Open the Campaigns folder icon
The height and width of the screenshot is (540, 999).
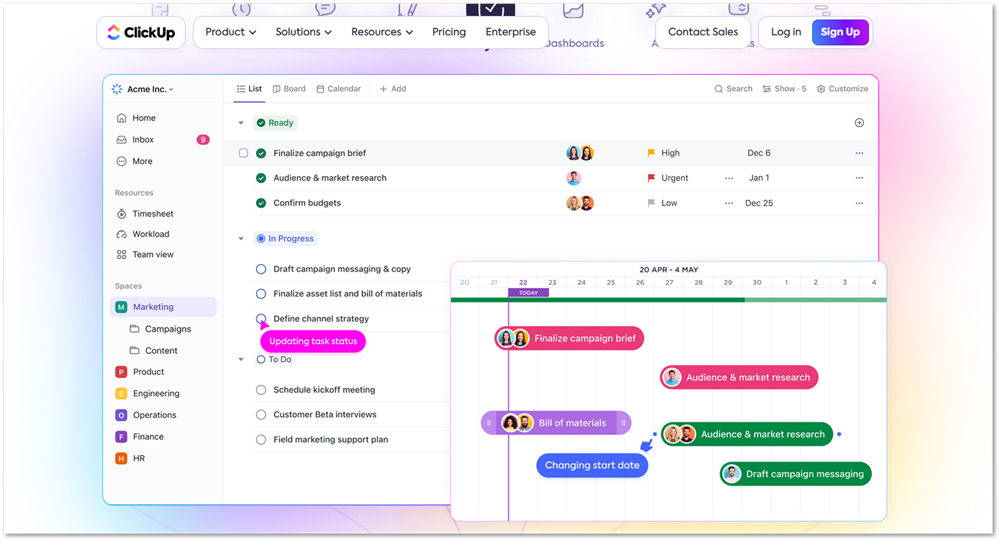pyautogui.click(x=134, y=329)
